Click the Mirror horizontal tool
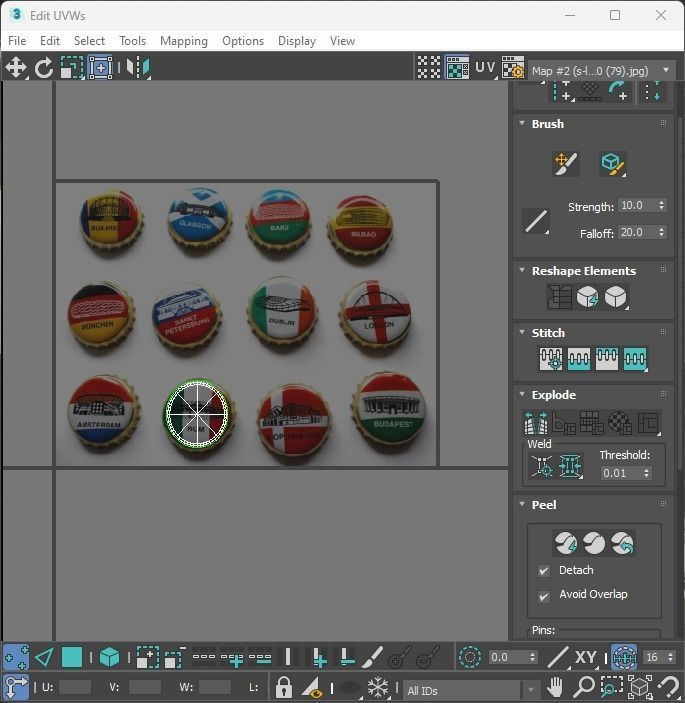The width and height of the screenshot is (685, 703). (138, 68)
